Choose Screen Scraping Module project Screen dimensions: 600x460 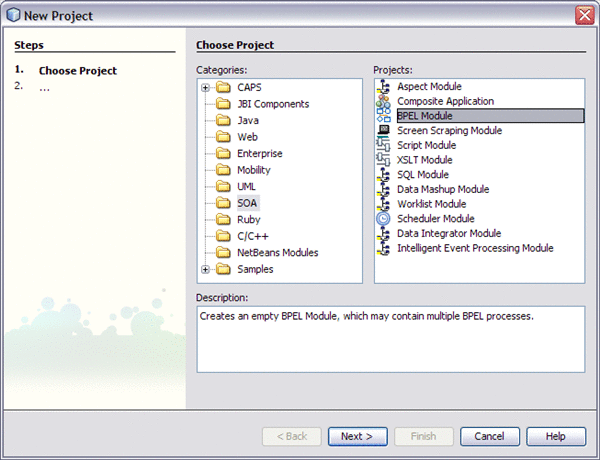click(x=449, y=130)
